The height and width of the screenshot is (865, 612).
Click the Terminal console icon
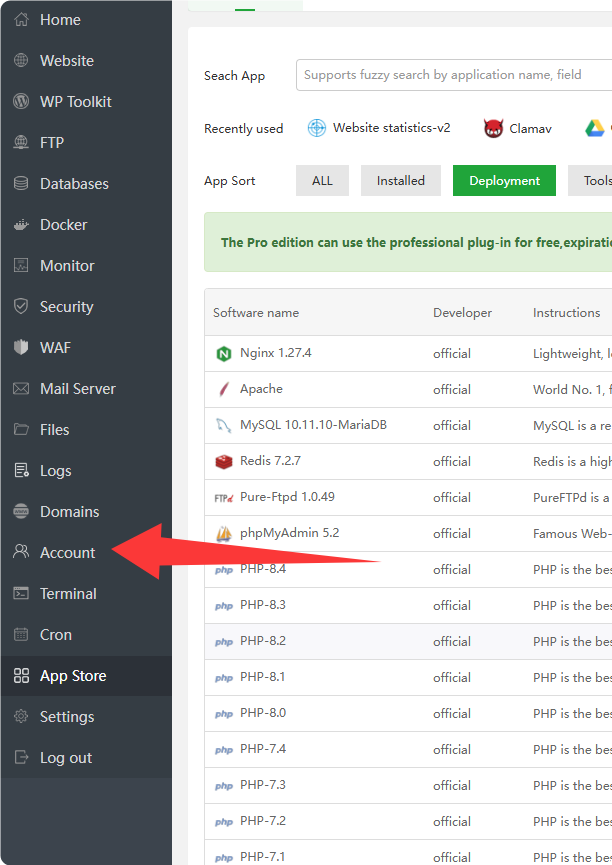pos(21,594)
